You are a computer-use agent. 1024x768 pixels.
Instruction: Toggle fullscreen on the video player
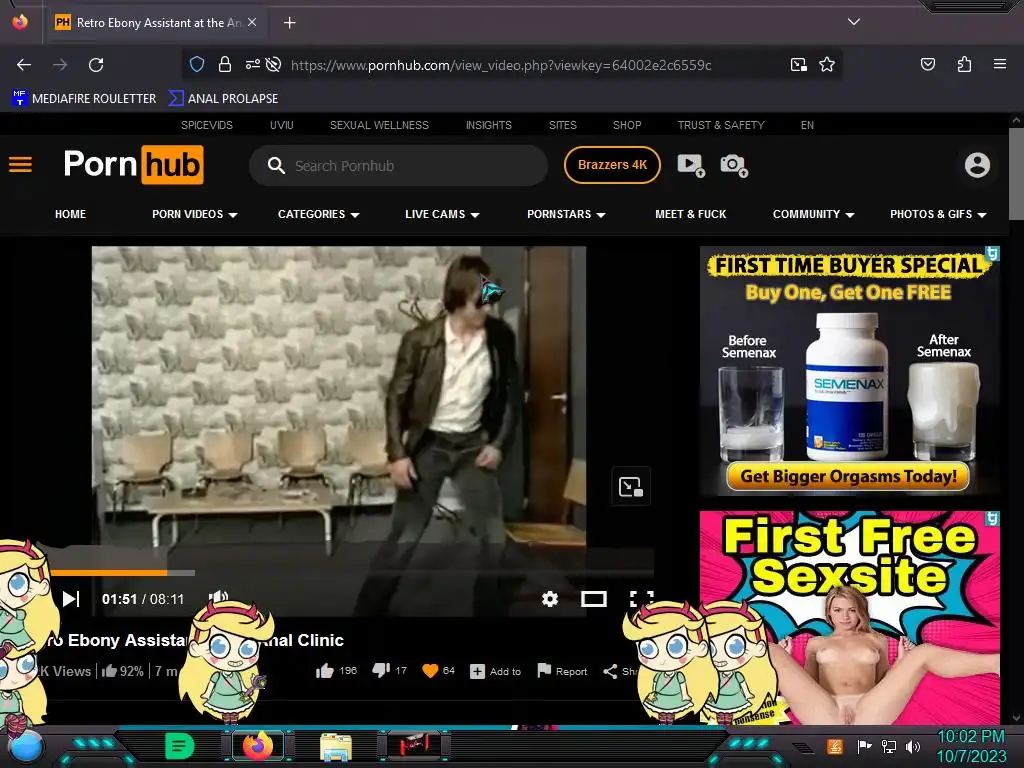641,598
